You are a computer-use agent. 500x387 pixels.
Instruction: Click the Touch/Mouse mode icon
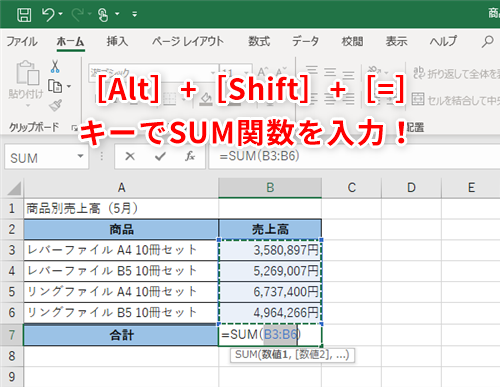click(x=103, y=15)
